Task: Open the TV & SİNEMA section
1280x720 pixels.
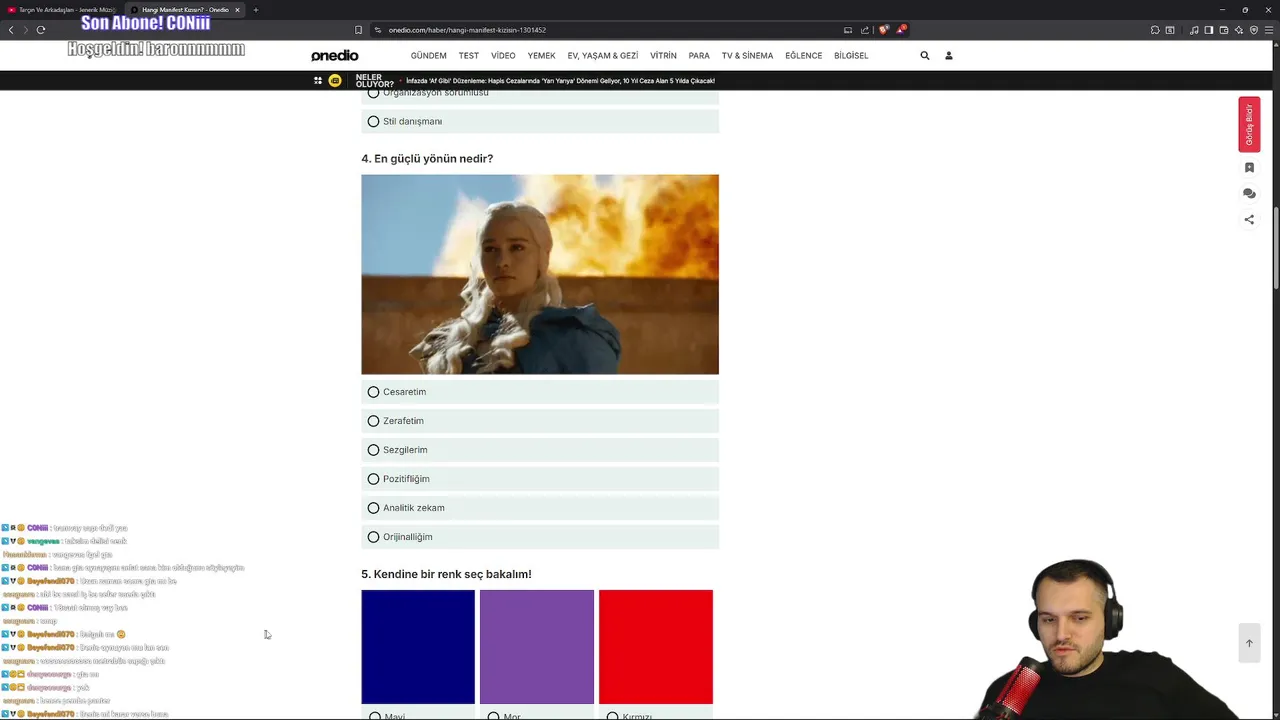Action: pyautogui.click(x=747, y=56)
